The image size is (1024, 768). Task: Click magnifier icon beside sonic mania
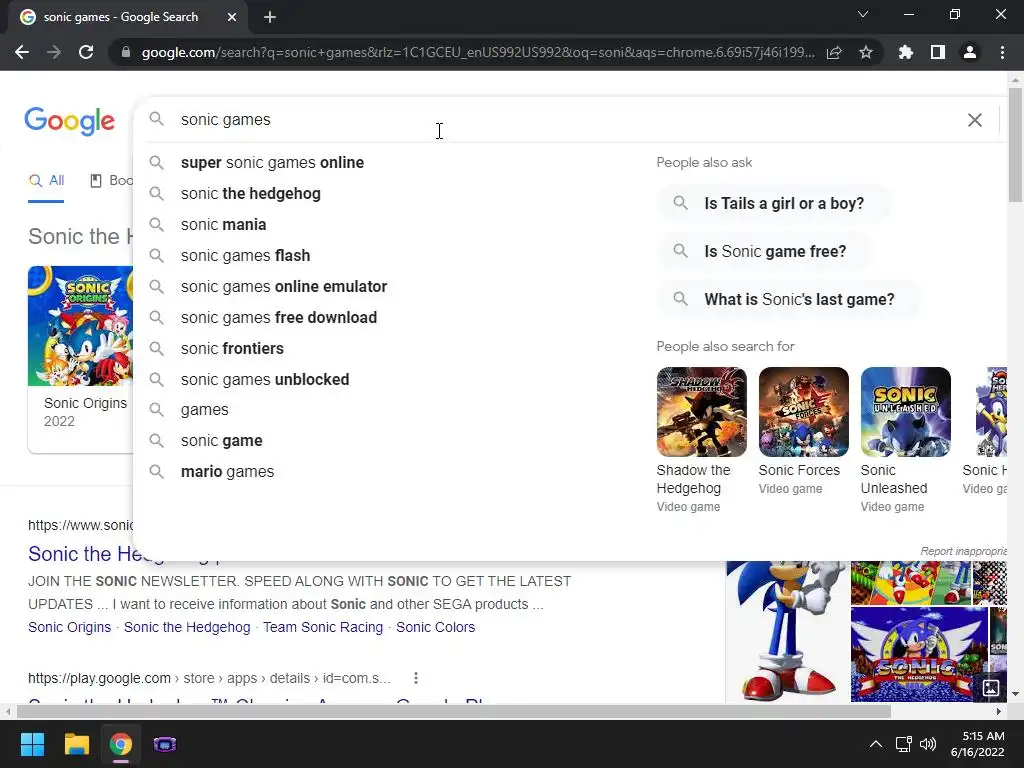[156, 225]
